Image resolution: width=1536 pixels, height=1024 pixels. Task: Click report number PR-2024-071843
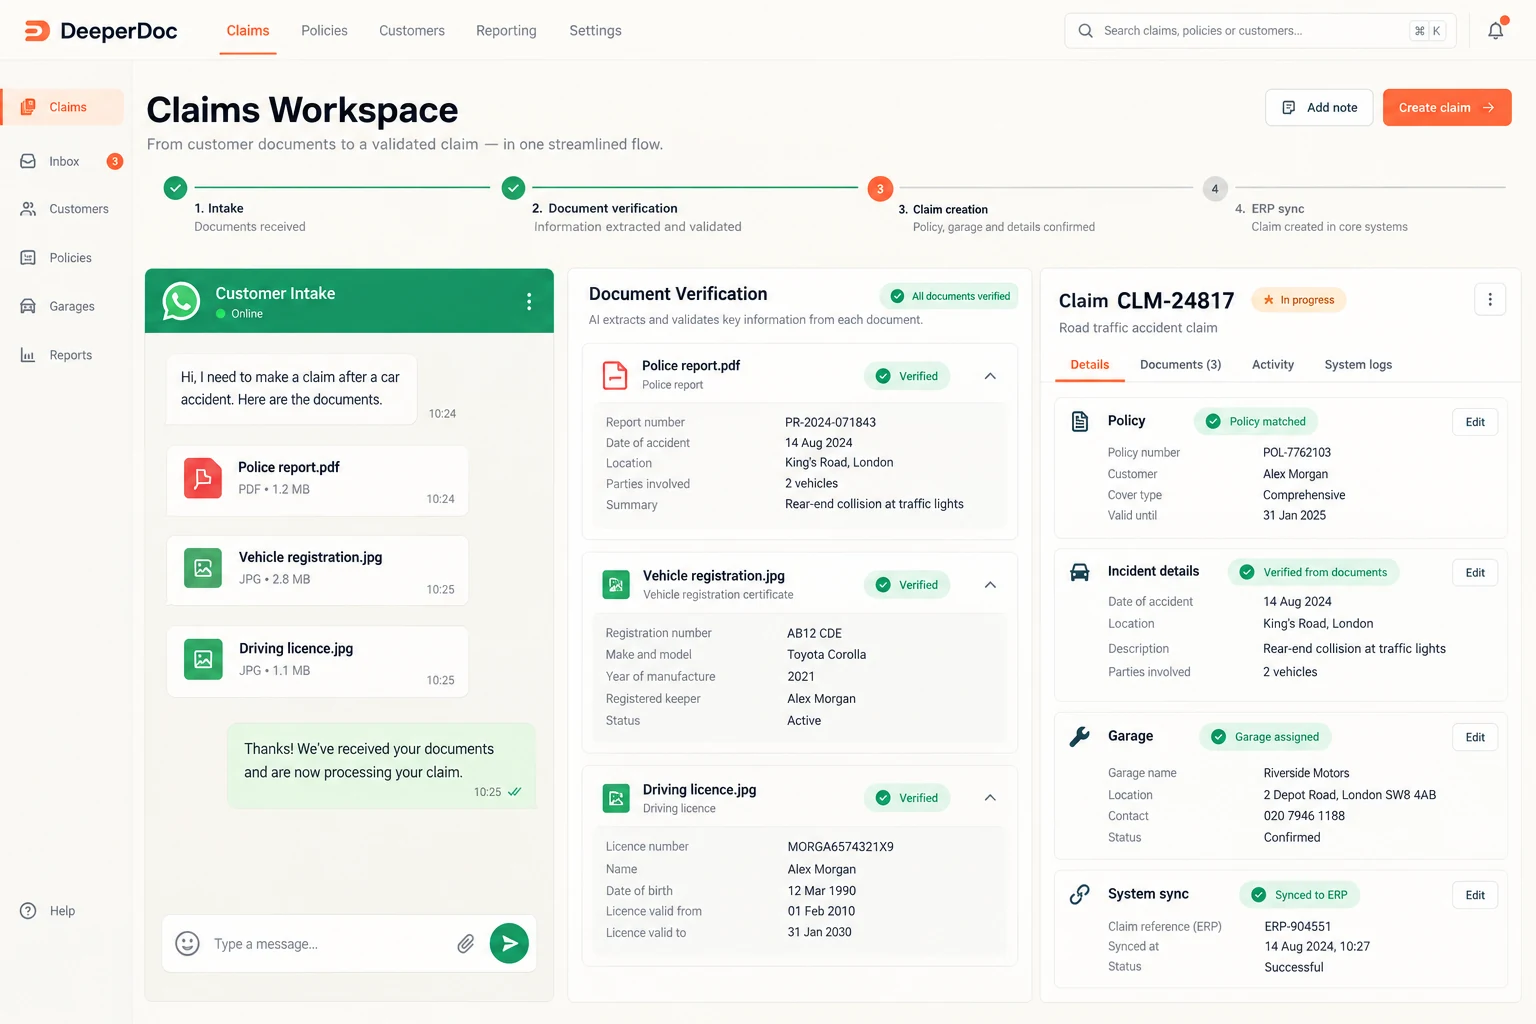(x=830, y=422)
